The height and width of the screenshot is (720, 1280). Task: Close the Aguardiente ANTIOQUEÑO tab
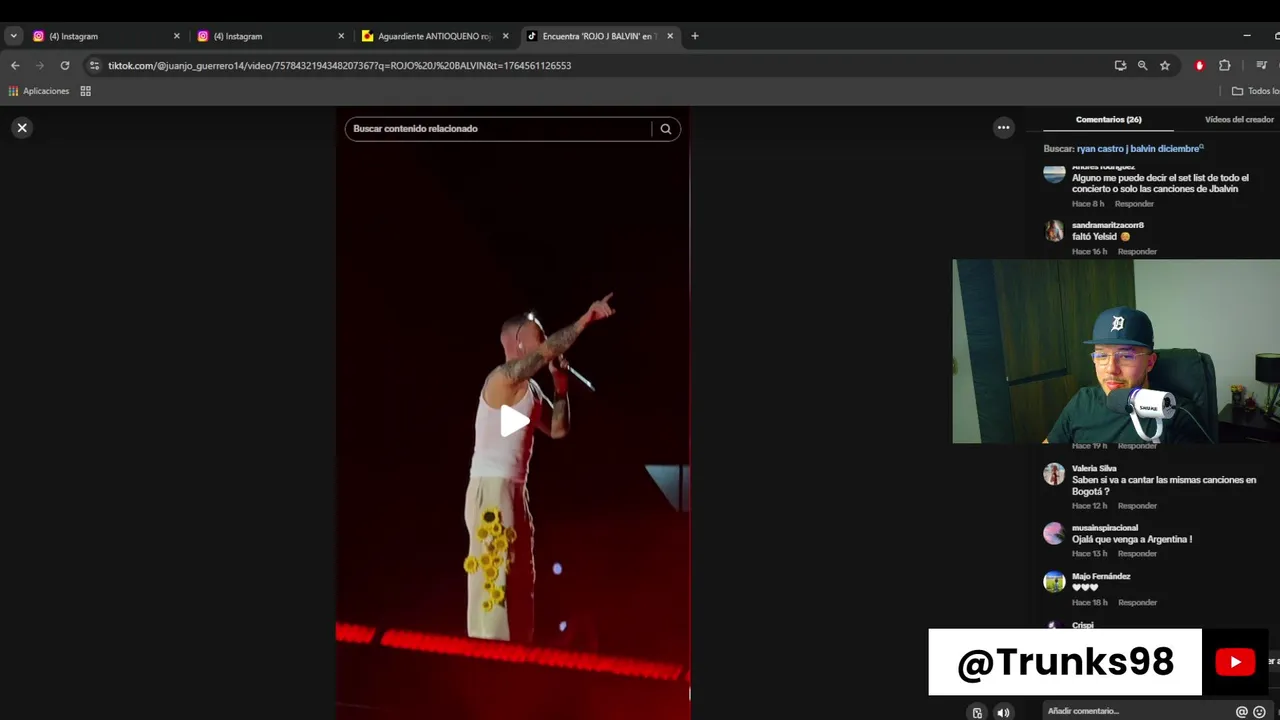coord(505,36)
